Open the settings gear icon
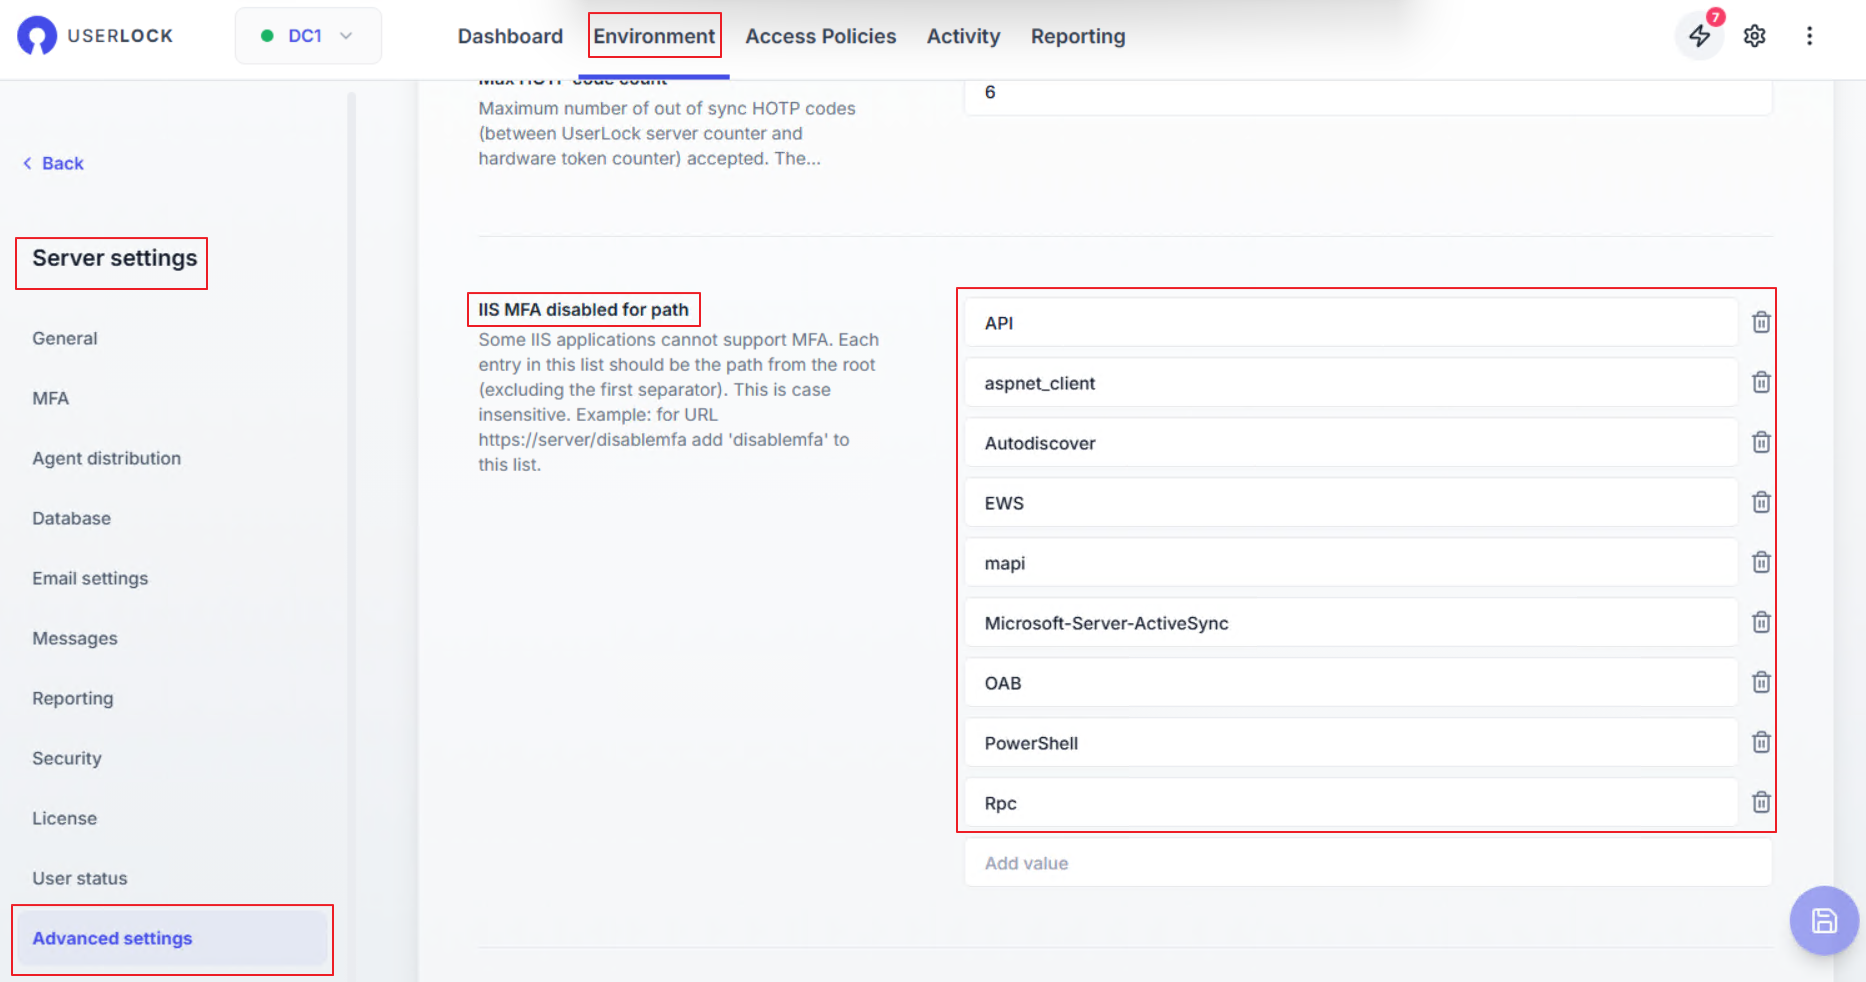The height and width of the screenshot is (982, 1866). pyautogui.click(x=1754, y=37)
